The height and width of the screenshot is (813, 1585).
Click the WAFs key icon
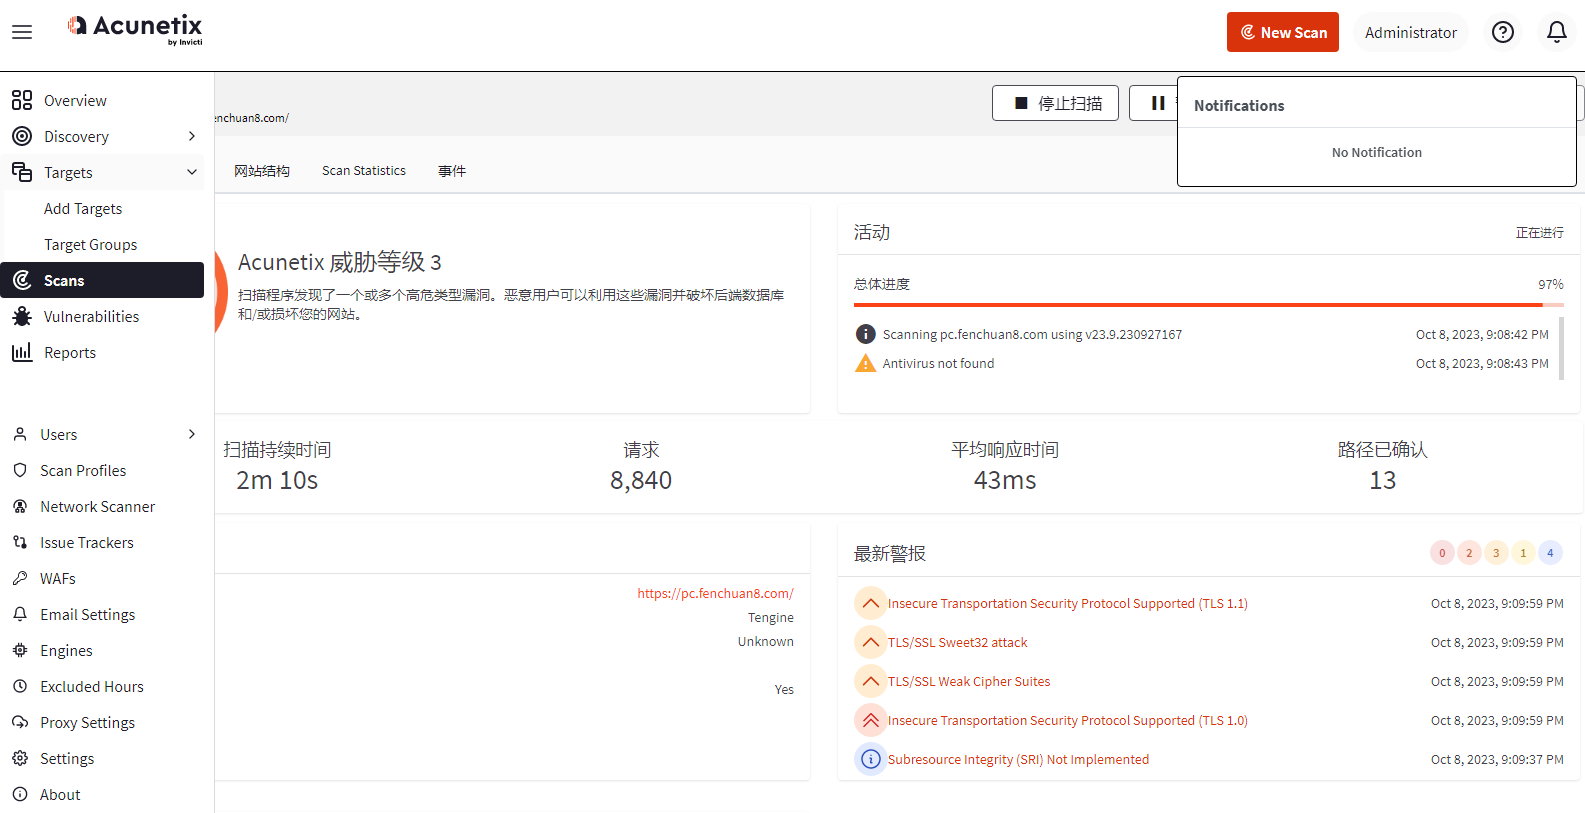tap(20, 578)
